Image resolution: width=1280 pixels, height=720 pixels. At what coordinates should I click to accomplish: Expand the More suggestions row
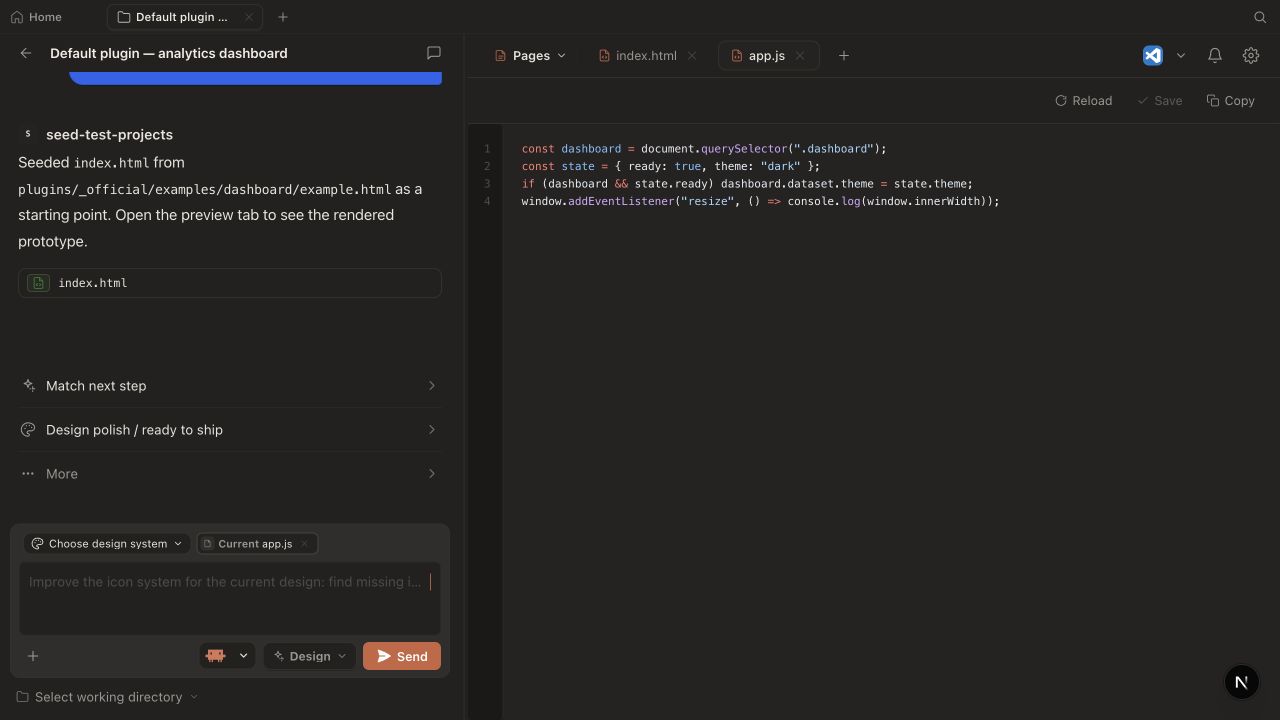point(230,474)
